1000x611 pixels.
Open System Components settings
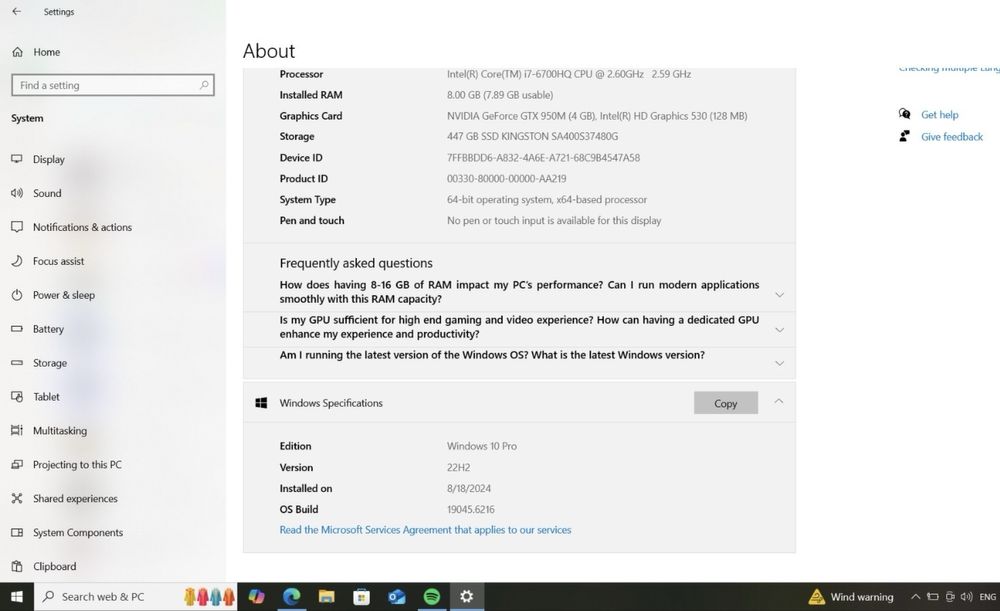click(x=78, y=533)
